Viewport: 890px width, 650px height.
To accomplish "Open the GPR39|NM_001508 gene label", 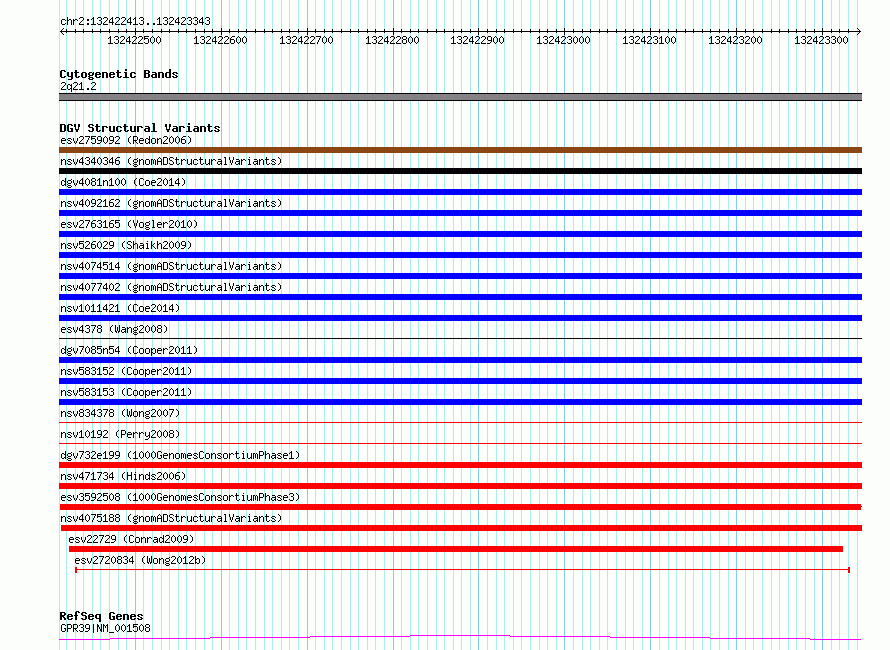I will [105, 628].
